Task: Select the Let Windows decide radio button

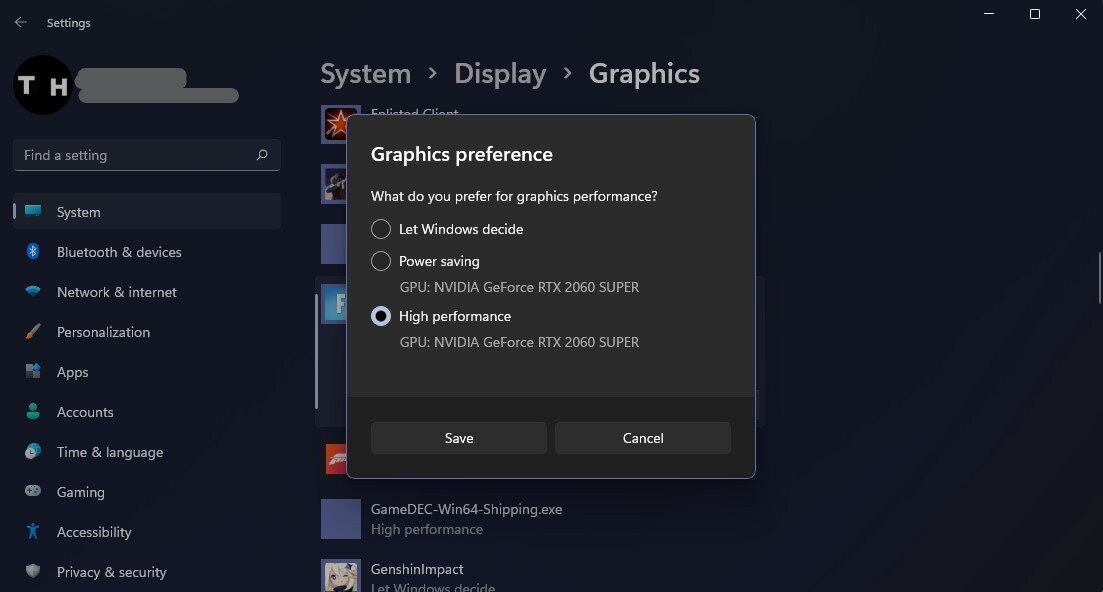Action: coord(381,229)
